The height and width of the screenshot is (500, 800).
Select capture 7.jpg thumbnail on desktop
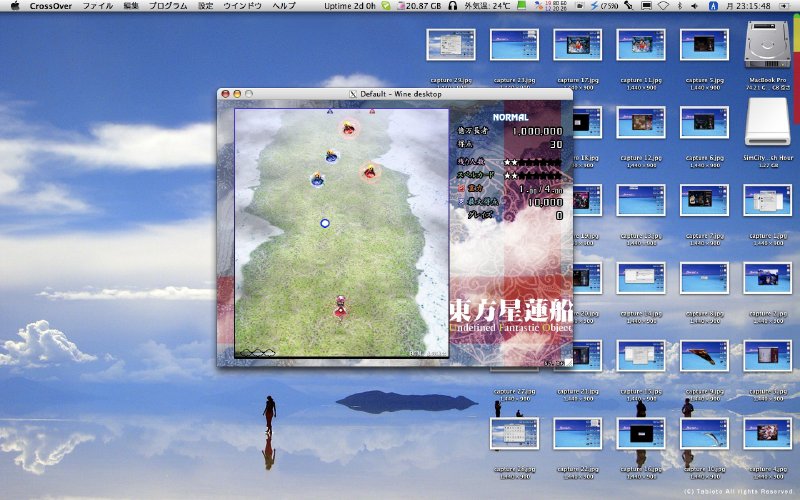[x=704, y=201]
